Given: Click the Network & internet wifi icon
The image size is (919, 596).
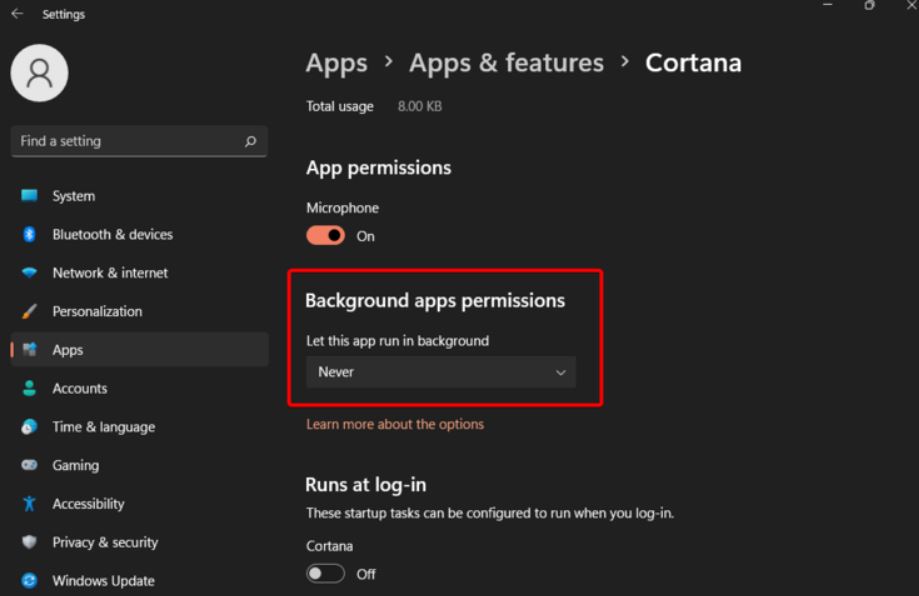Looking at the screenshot, I should tap(29, 273).
